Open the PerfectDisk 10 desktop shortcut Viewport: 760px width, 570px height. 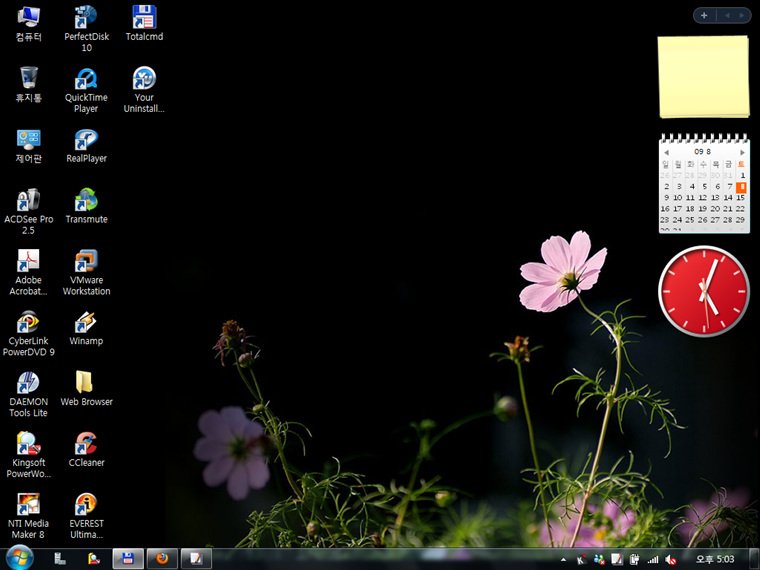click(x=86, y=18)
